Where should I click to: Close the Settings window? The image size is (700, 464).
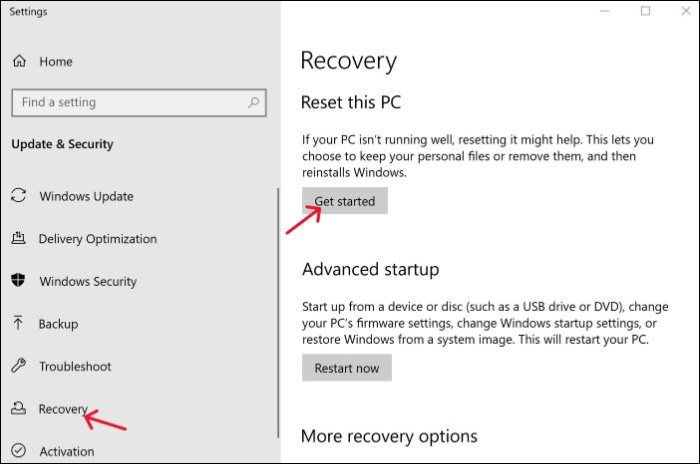[685, 11]
